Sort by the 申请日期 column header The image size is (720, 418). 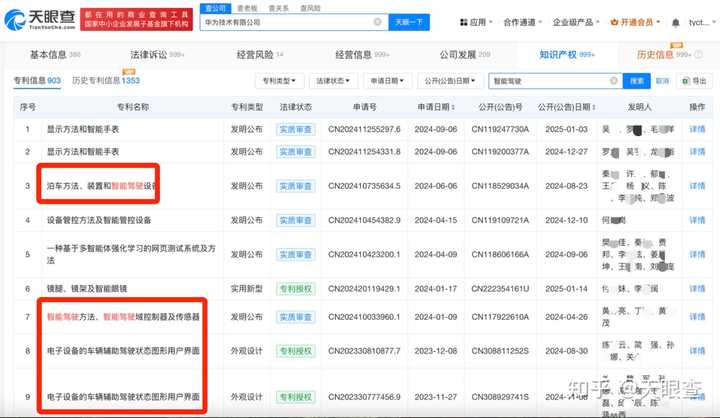click(435, 107)
